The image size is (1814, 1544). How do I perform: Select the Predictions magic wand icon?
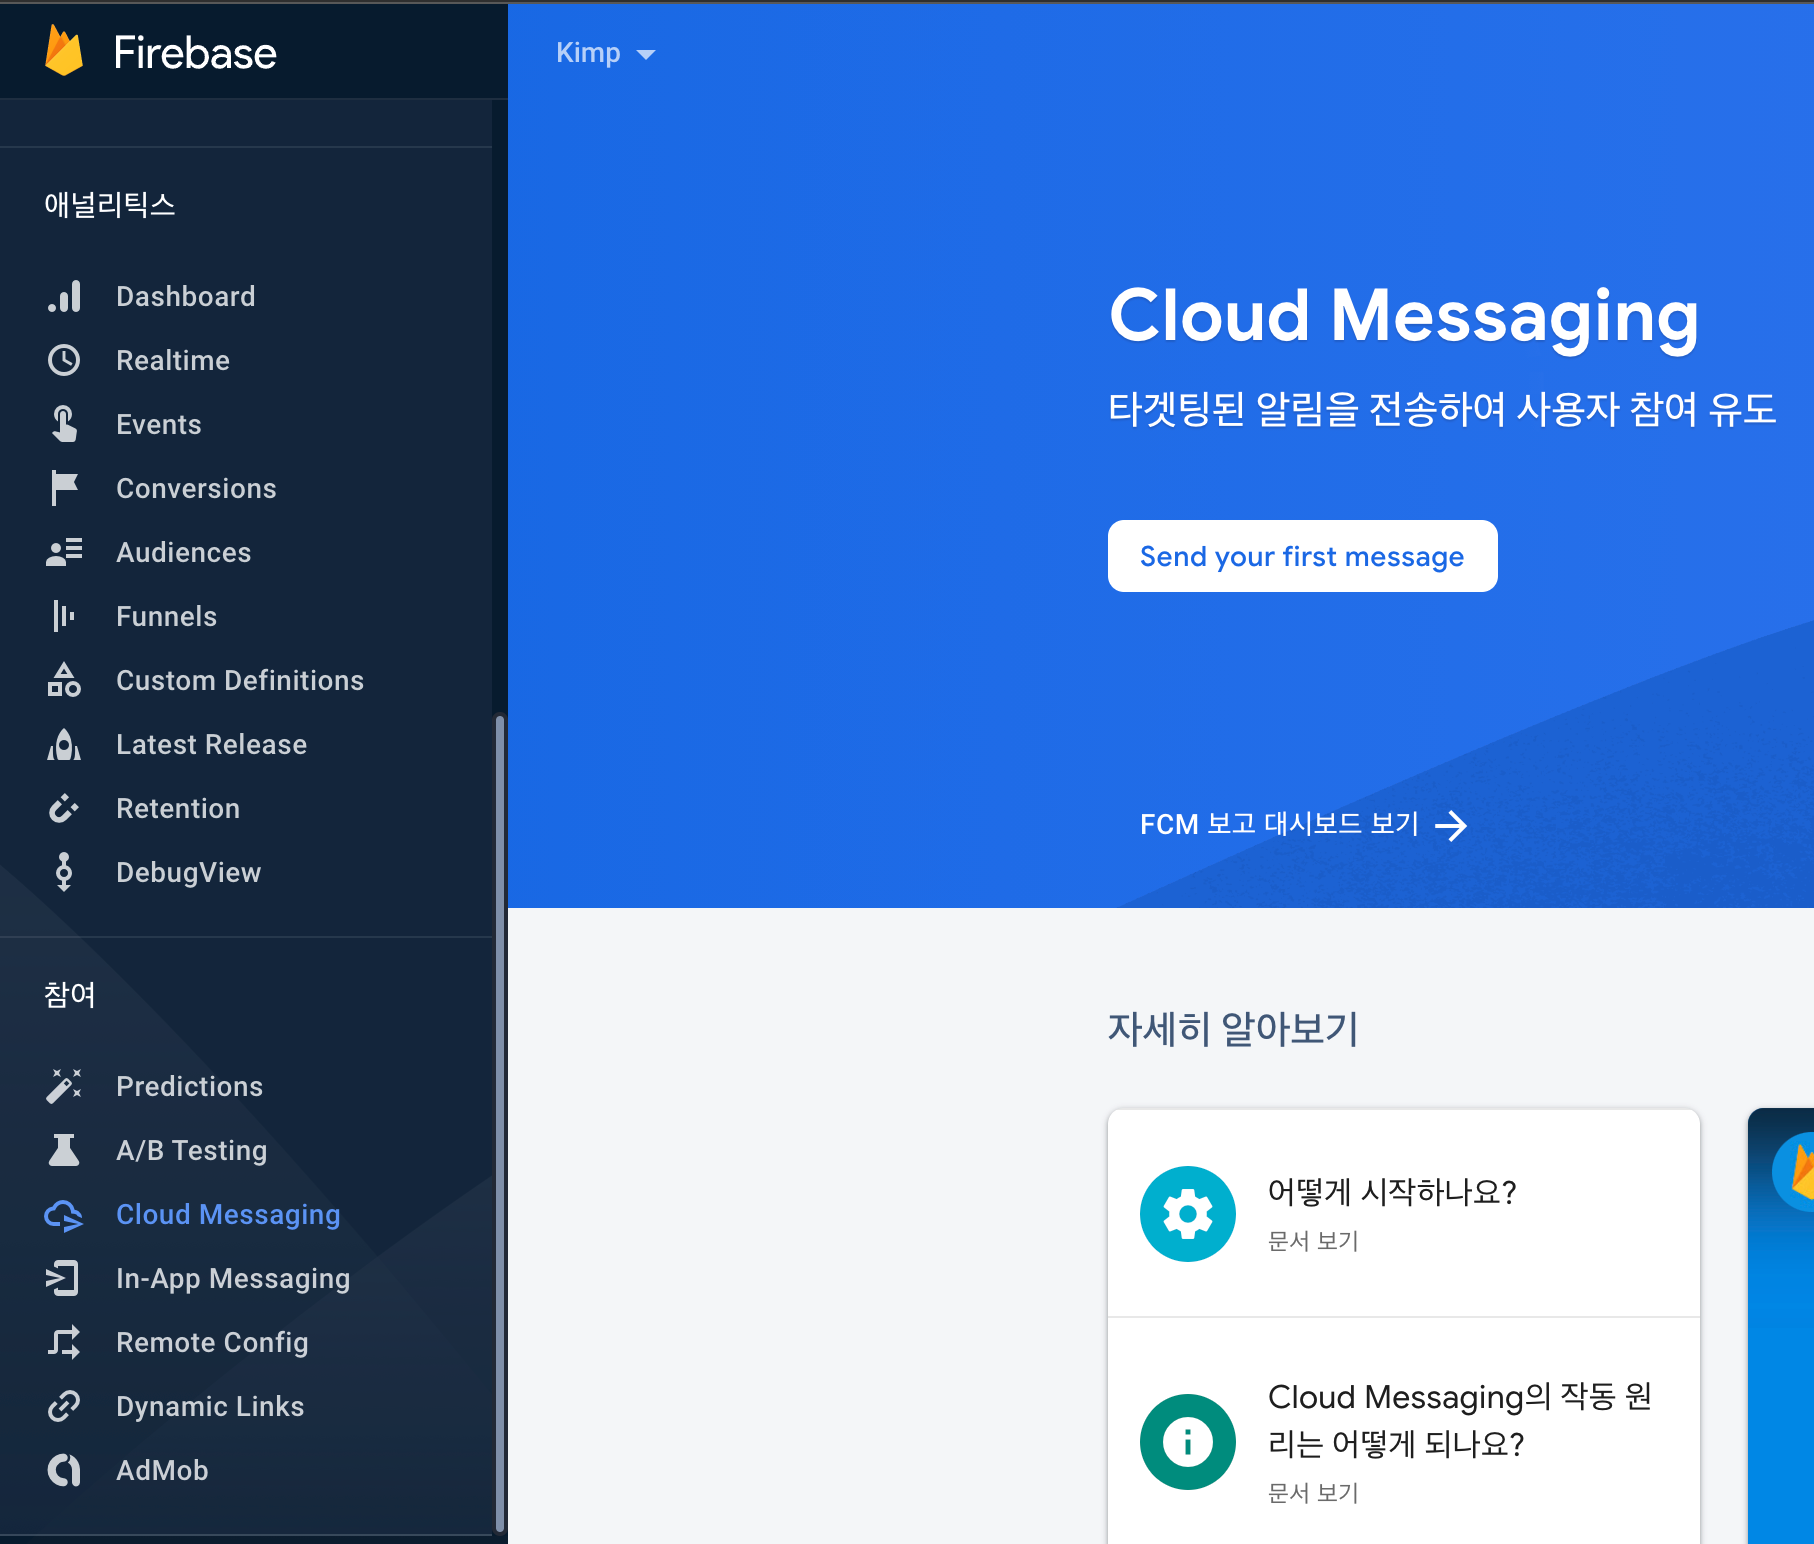64,1086
